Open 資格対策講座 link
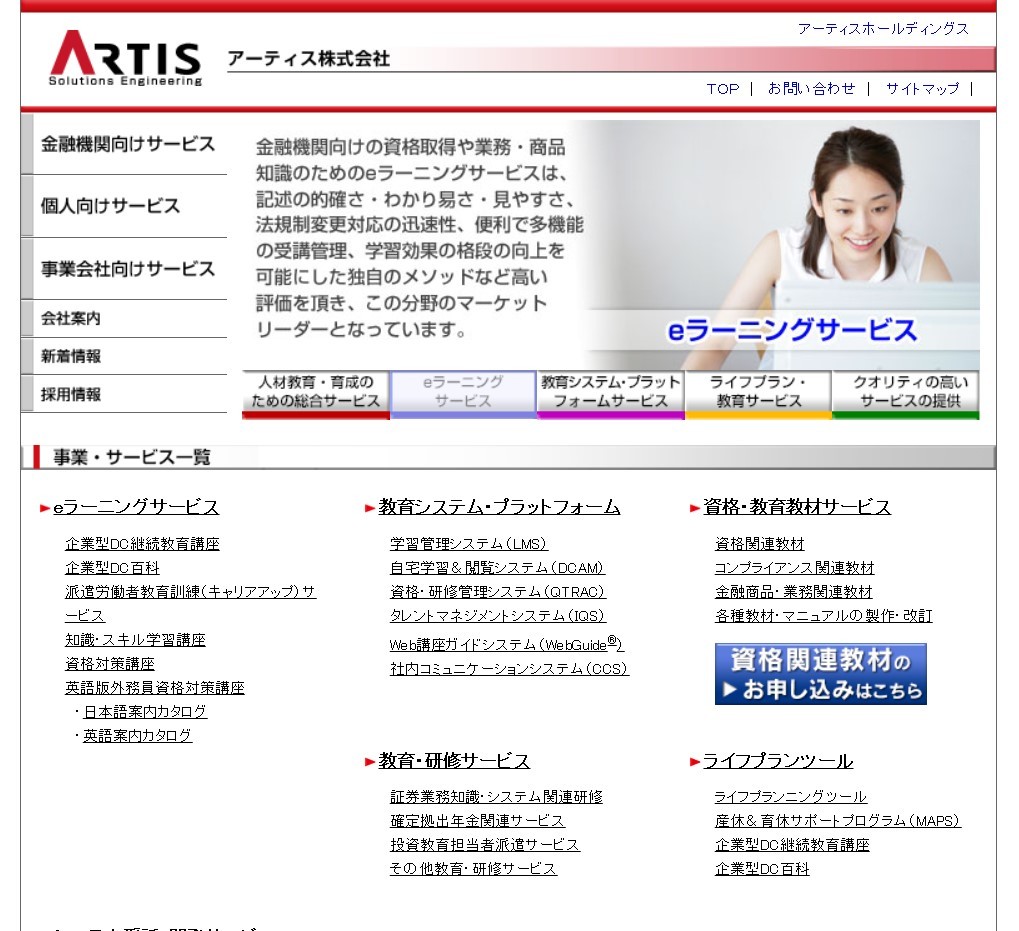1019x931 pixels. [x=110, y=664]
